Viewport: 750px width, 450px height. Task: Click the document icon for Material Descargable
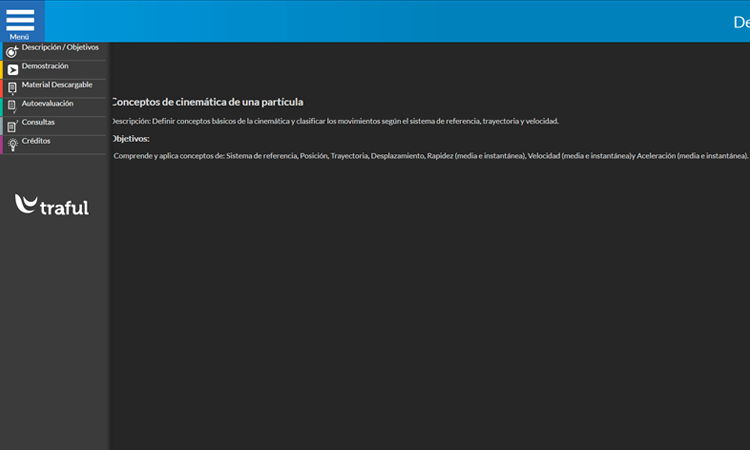click(x=12, y=88)
